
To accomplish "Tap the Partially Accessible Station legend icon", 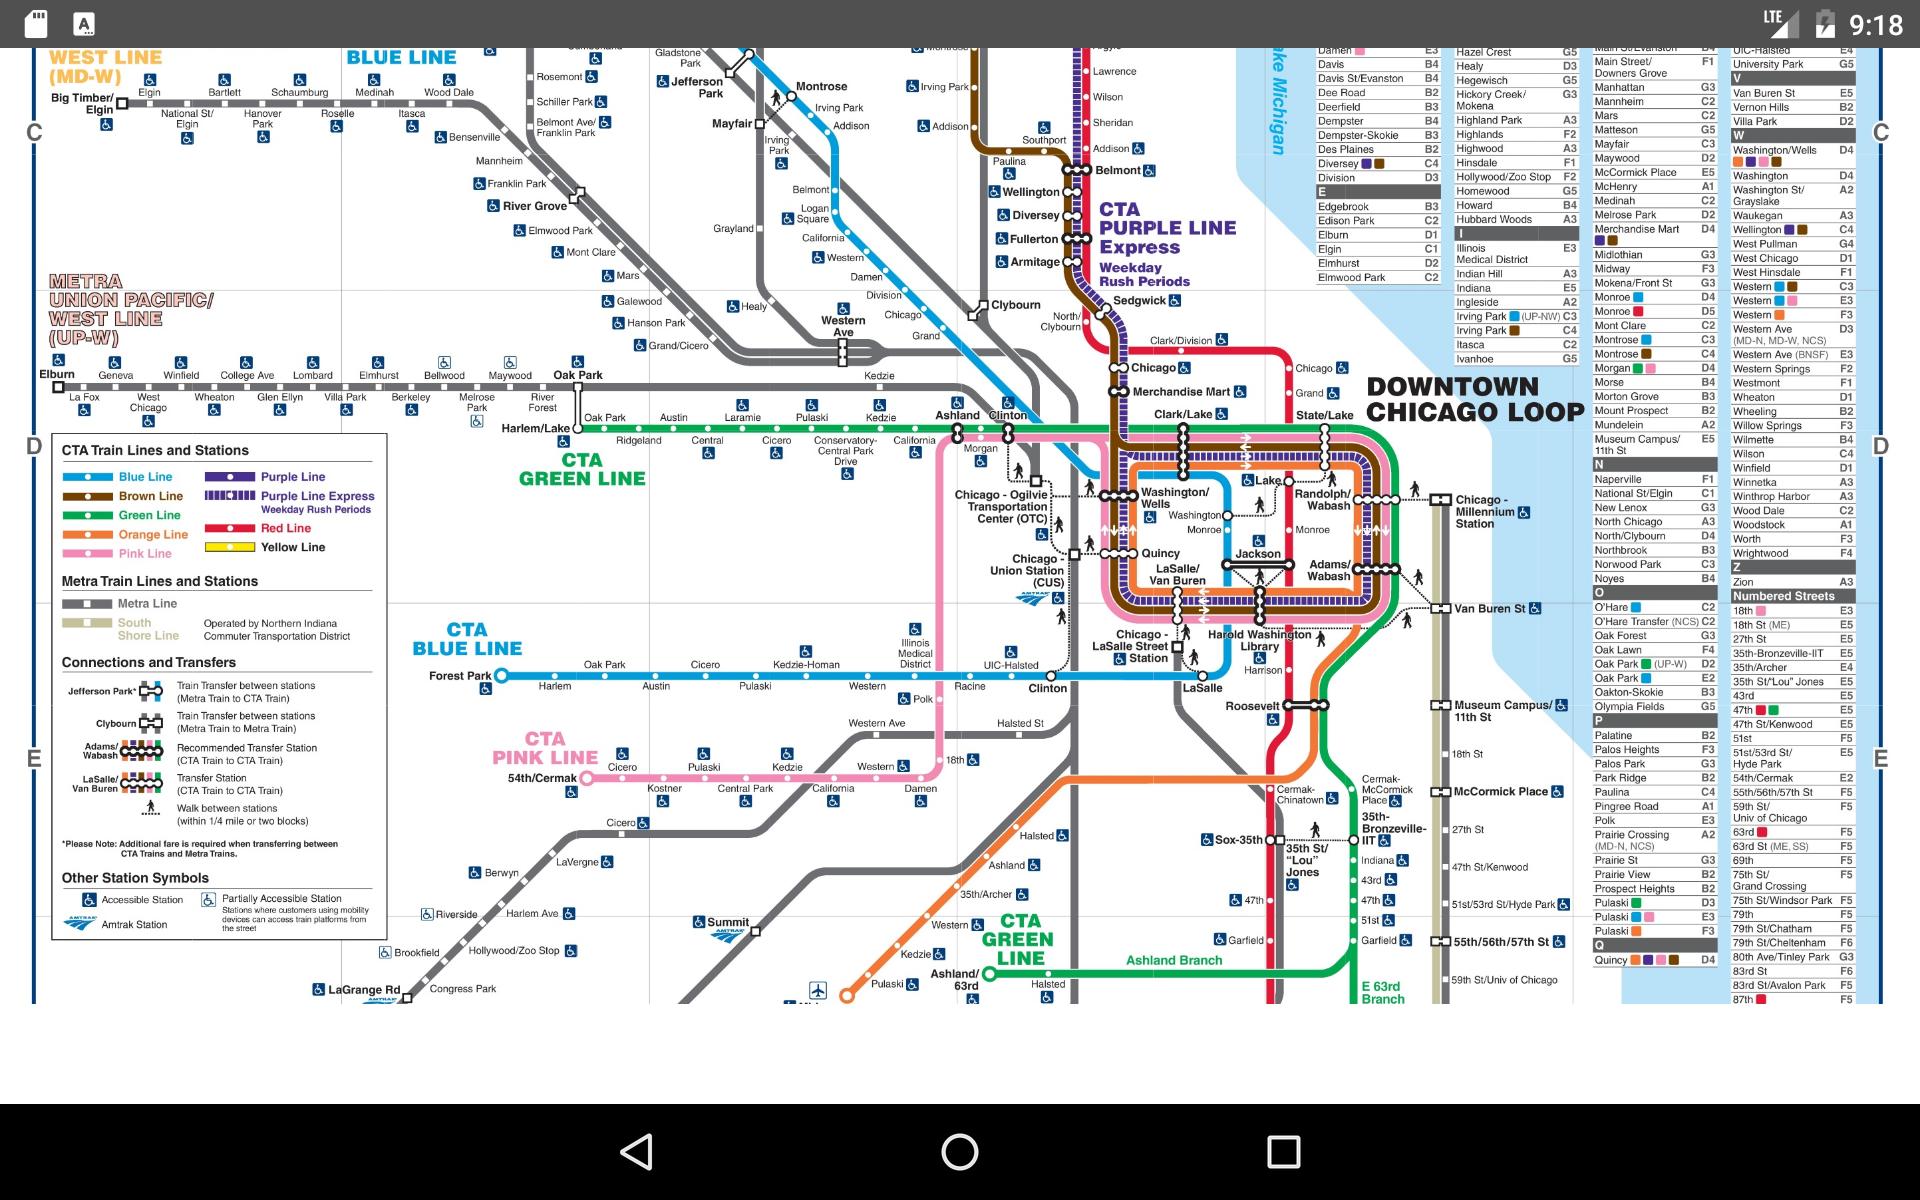I will pos(208,900).
